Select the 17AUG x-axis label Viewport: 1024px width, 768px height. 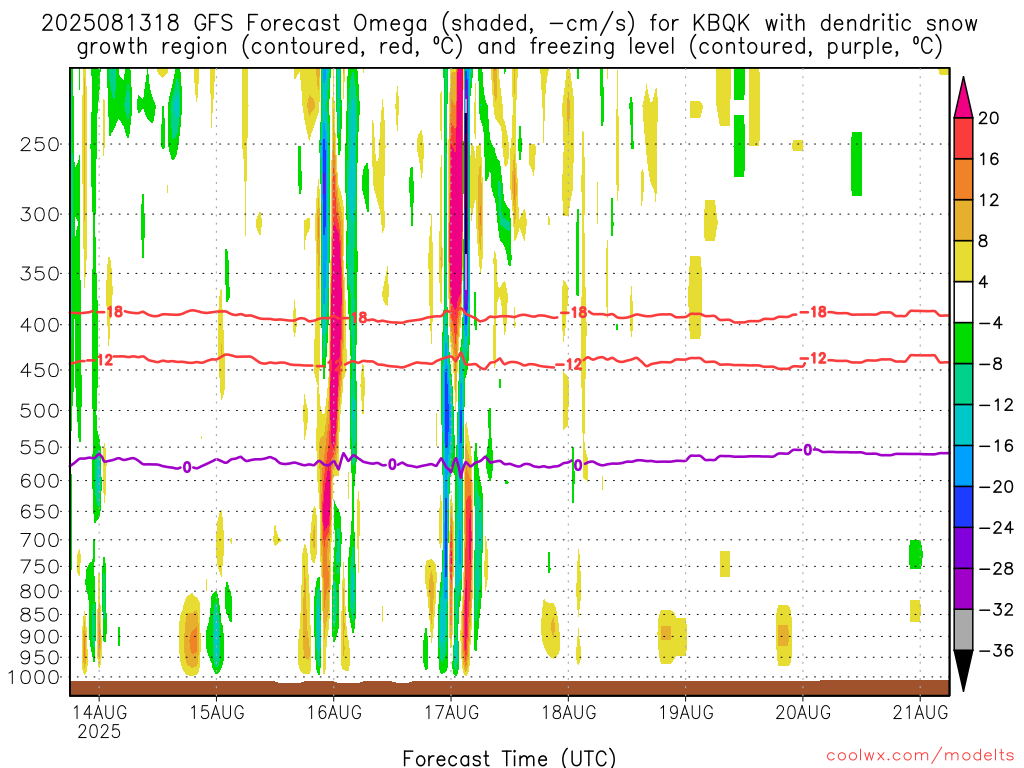coord(451,712)
